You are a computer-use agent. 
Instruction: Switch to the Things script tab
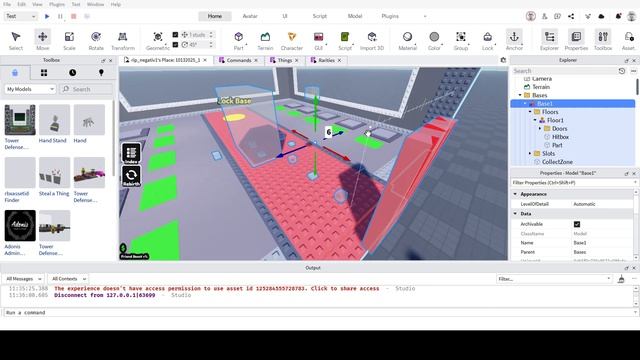(284, 60)
